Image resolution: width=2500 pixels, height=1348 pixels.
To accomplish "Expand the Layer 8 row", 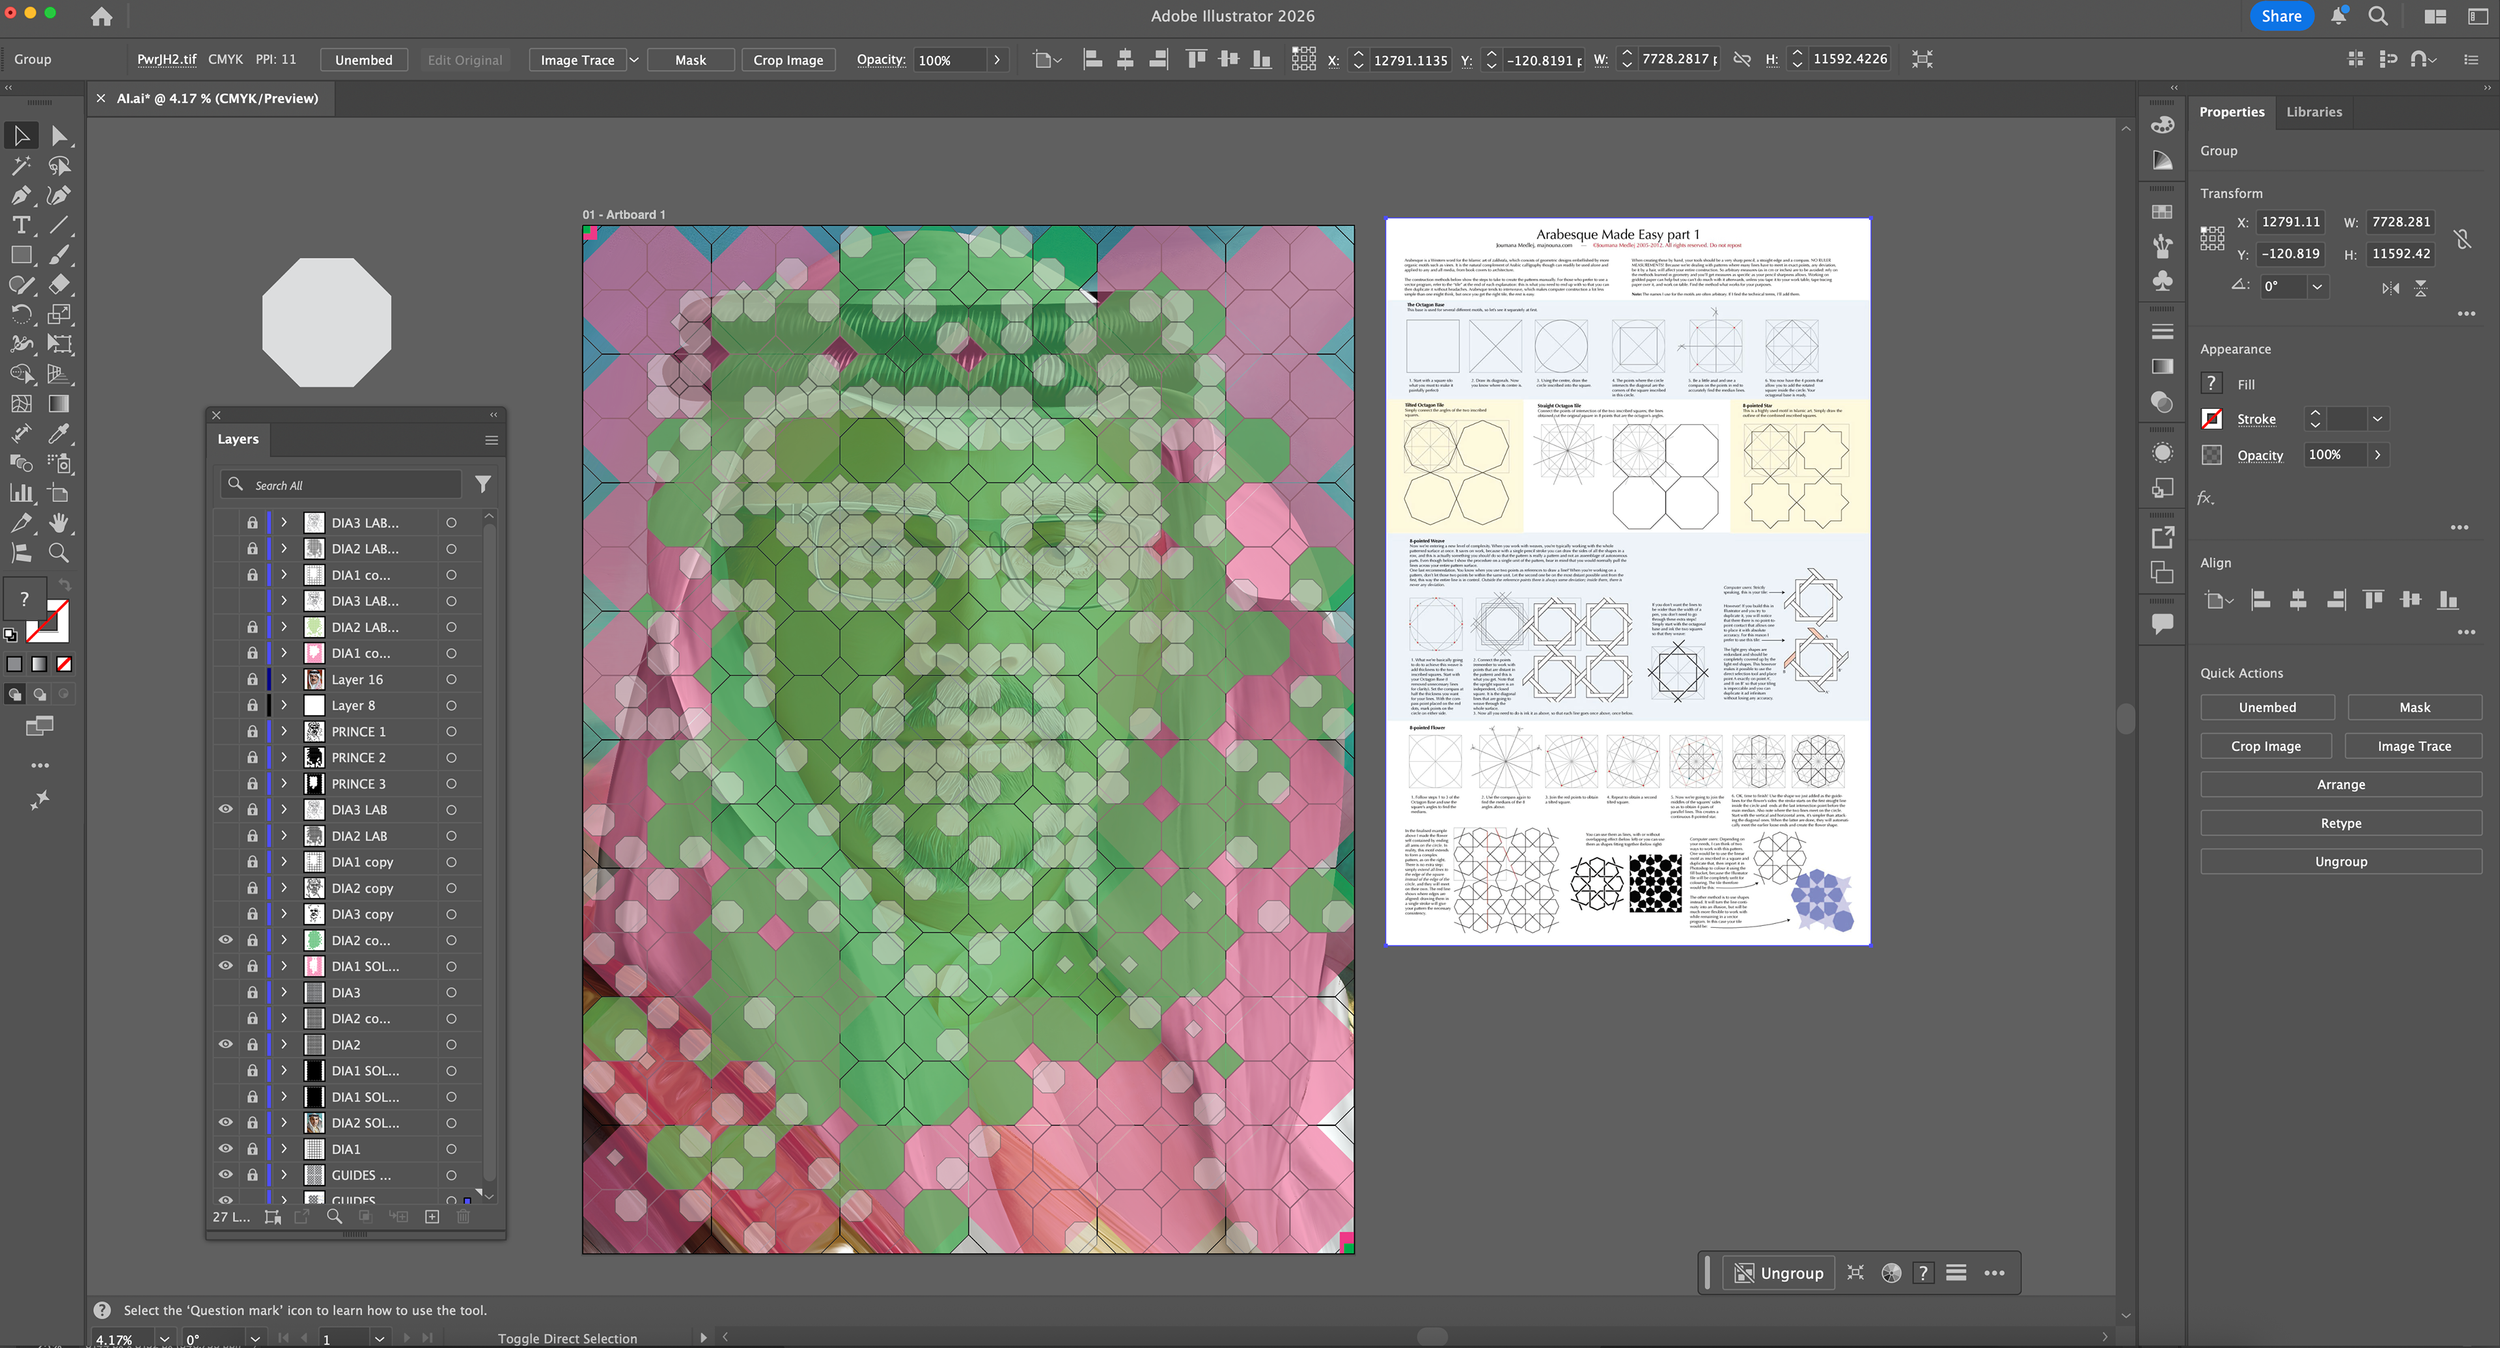I will point(284,706).
